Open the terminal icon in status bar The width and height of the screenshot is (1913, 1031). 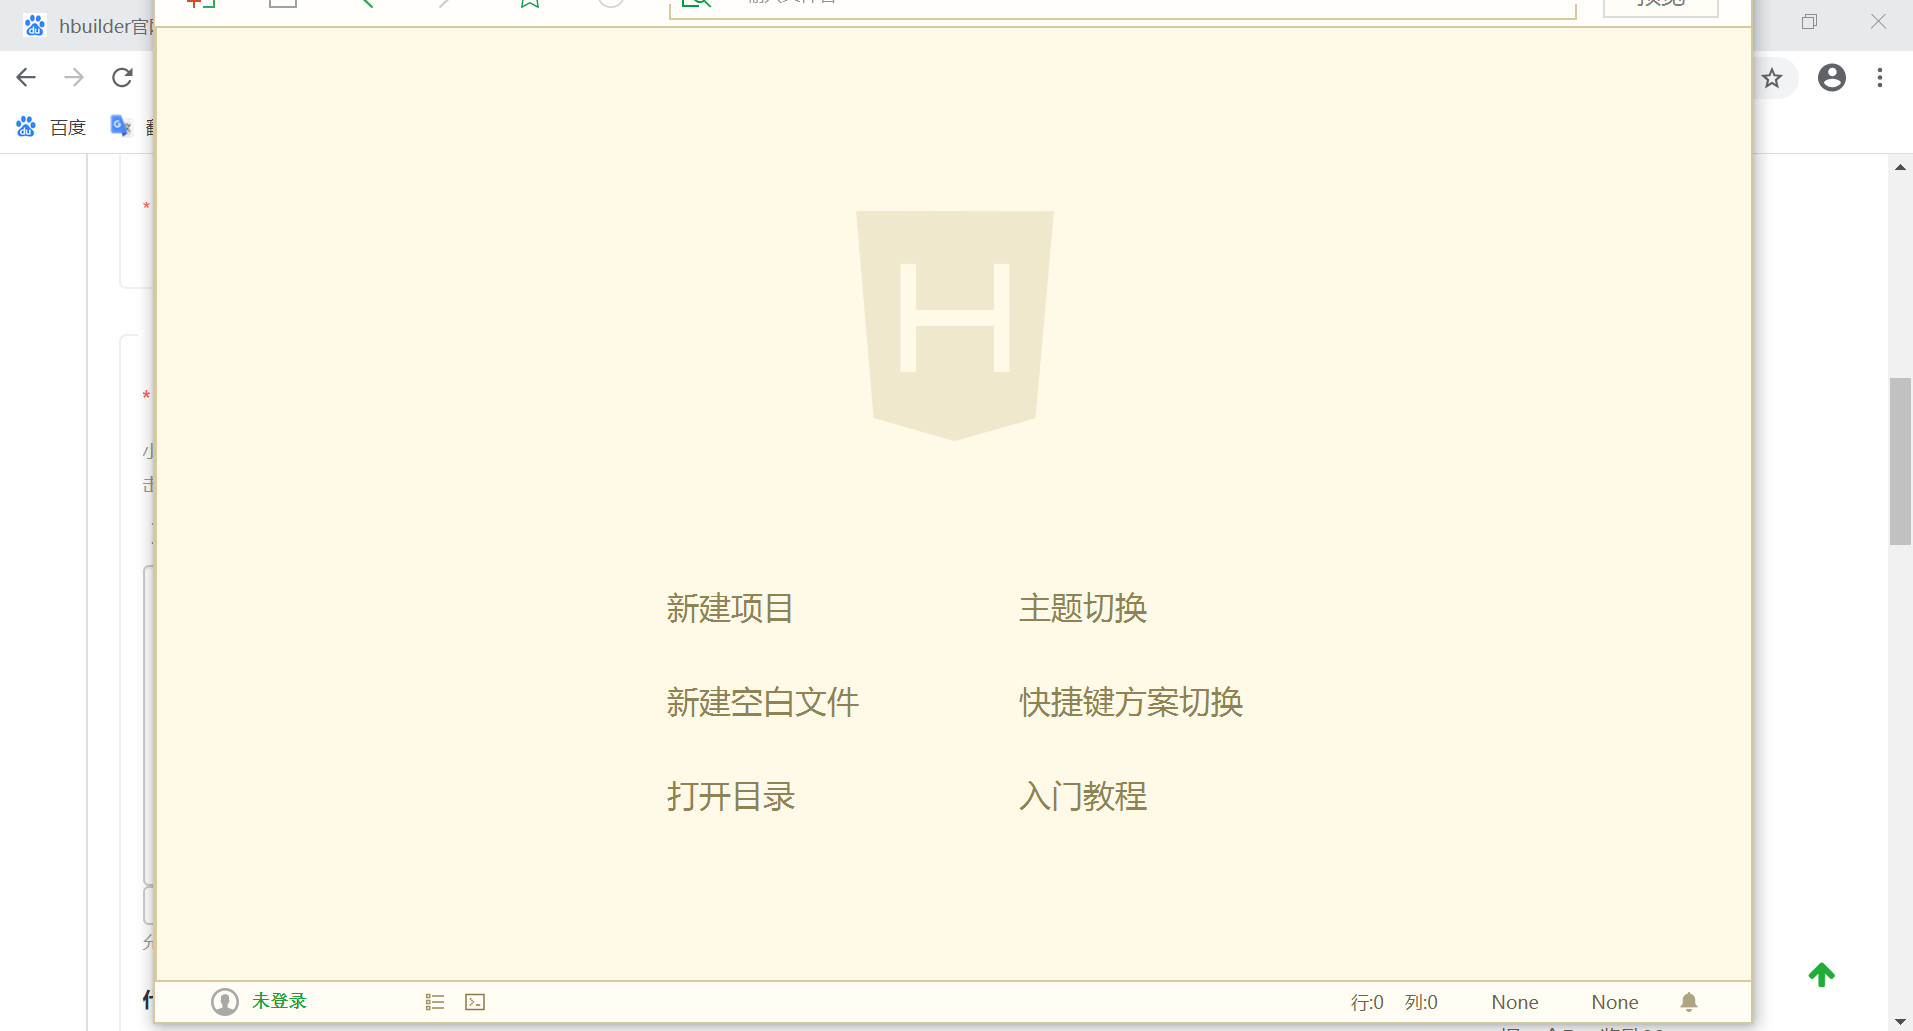[475, 1002]
